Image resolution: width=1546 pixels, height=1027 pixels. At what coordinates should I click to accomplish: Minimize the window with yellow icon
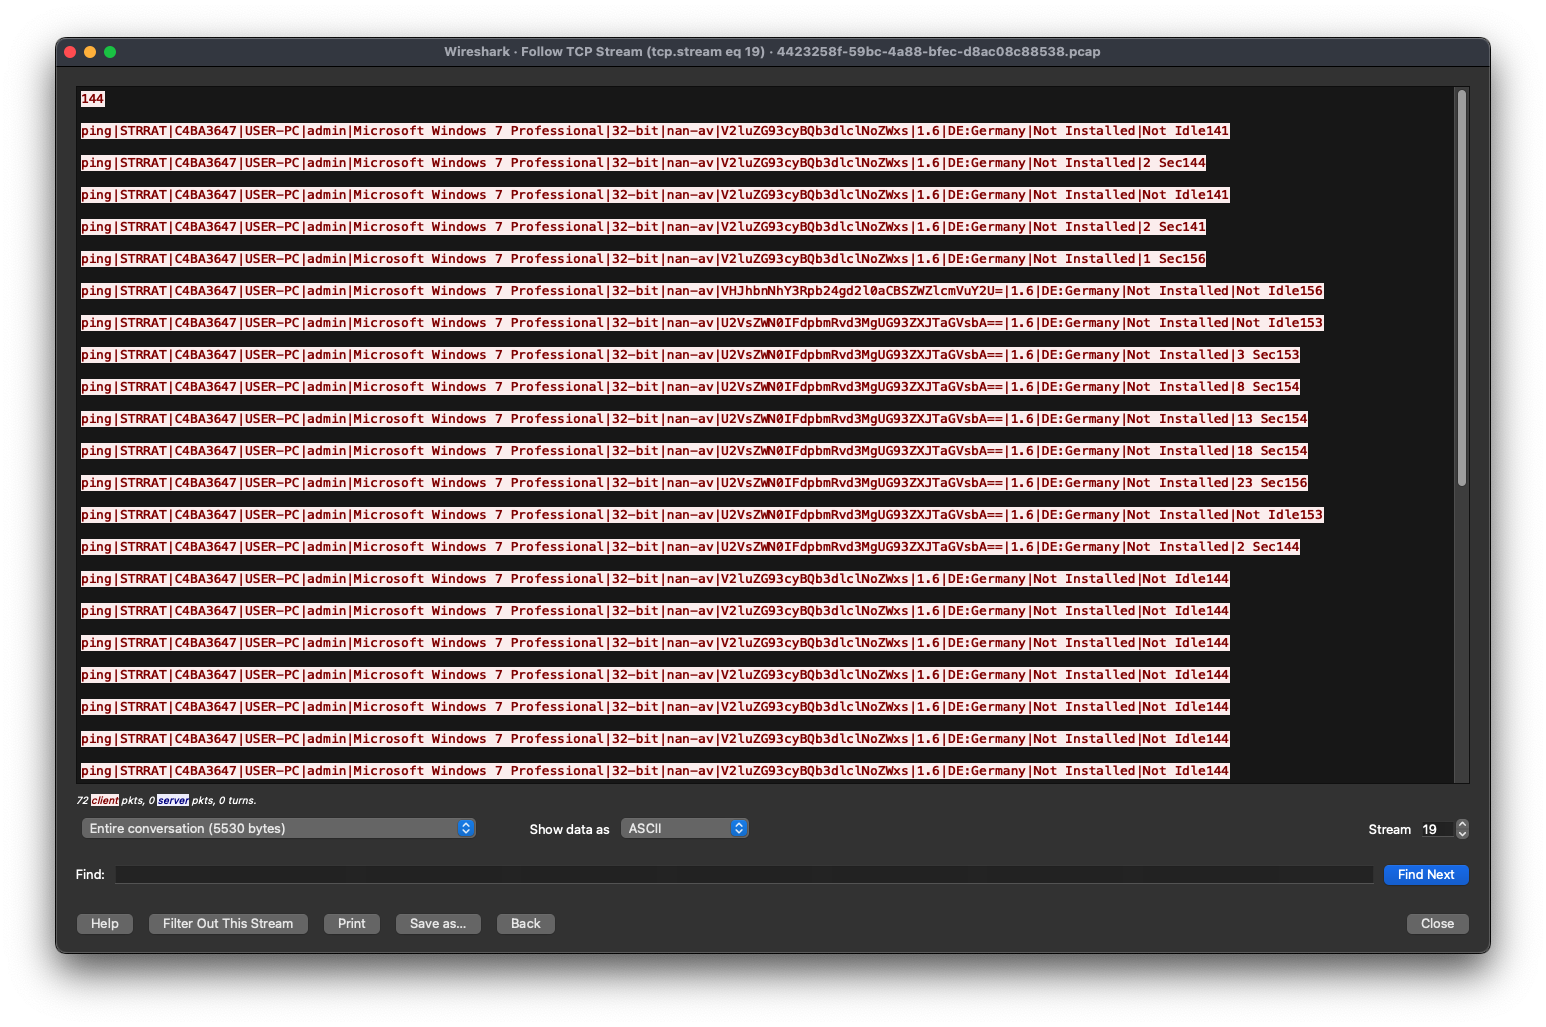90,52
